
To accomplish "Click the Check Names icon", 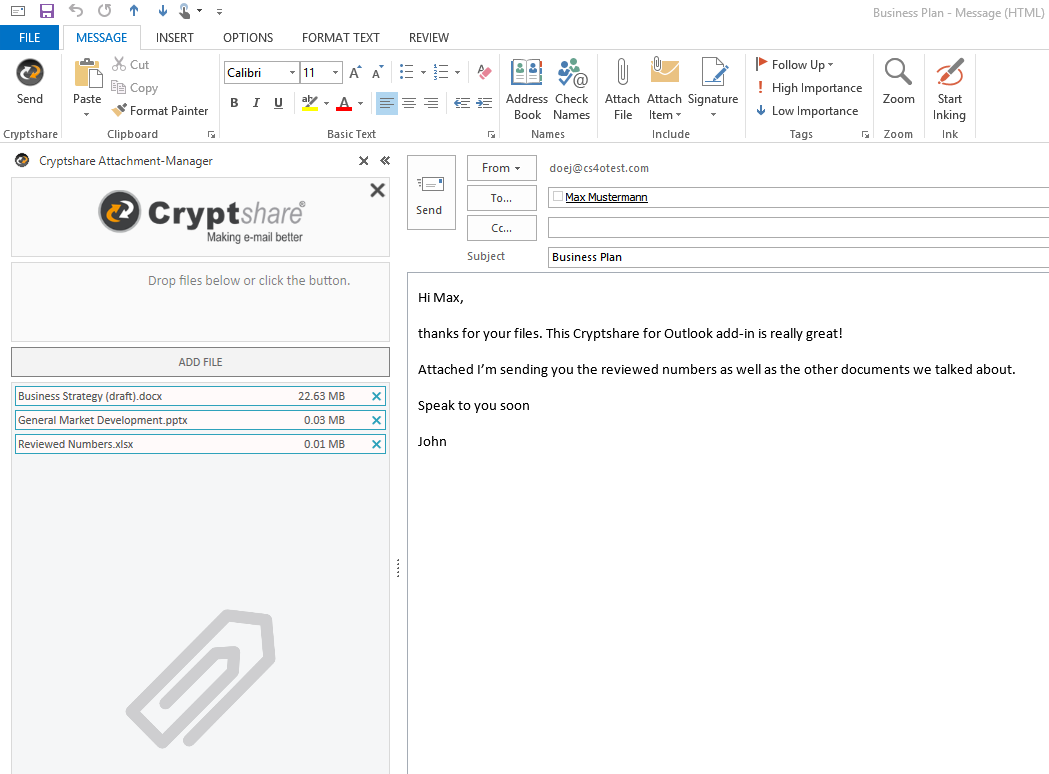I will point(571,88).
